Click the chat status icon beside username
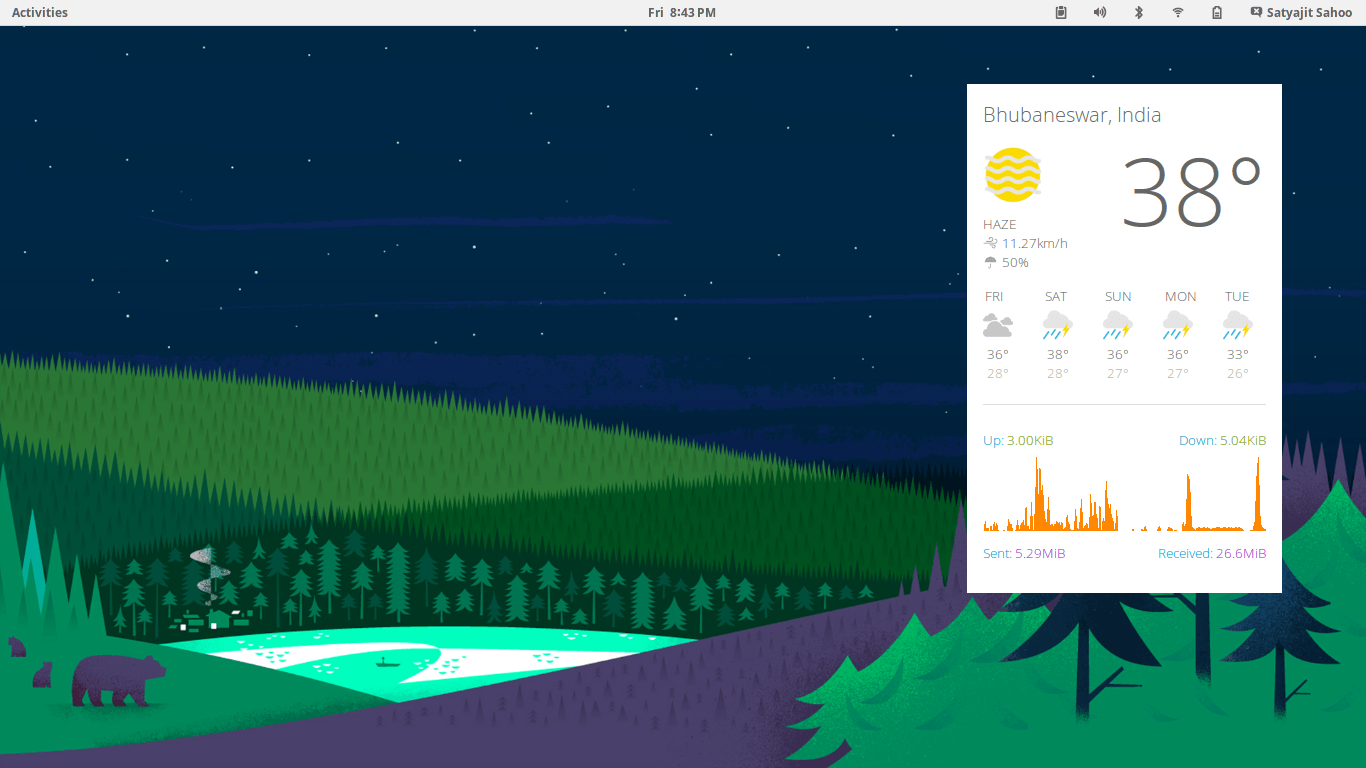The width and height of the screenshot is (1366, 768). 1256,13
